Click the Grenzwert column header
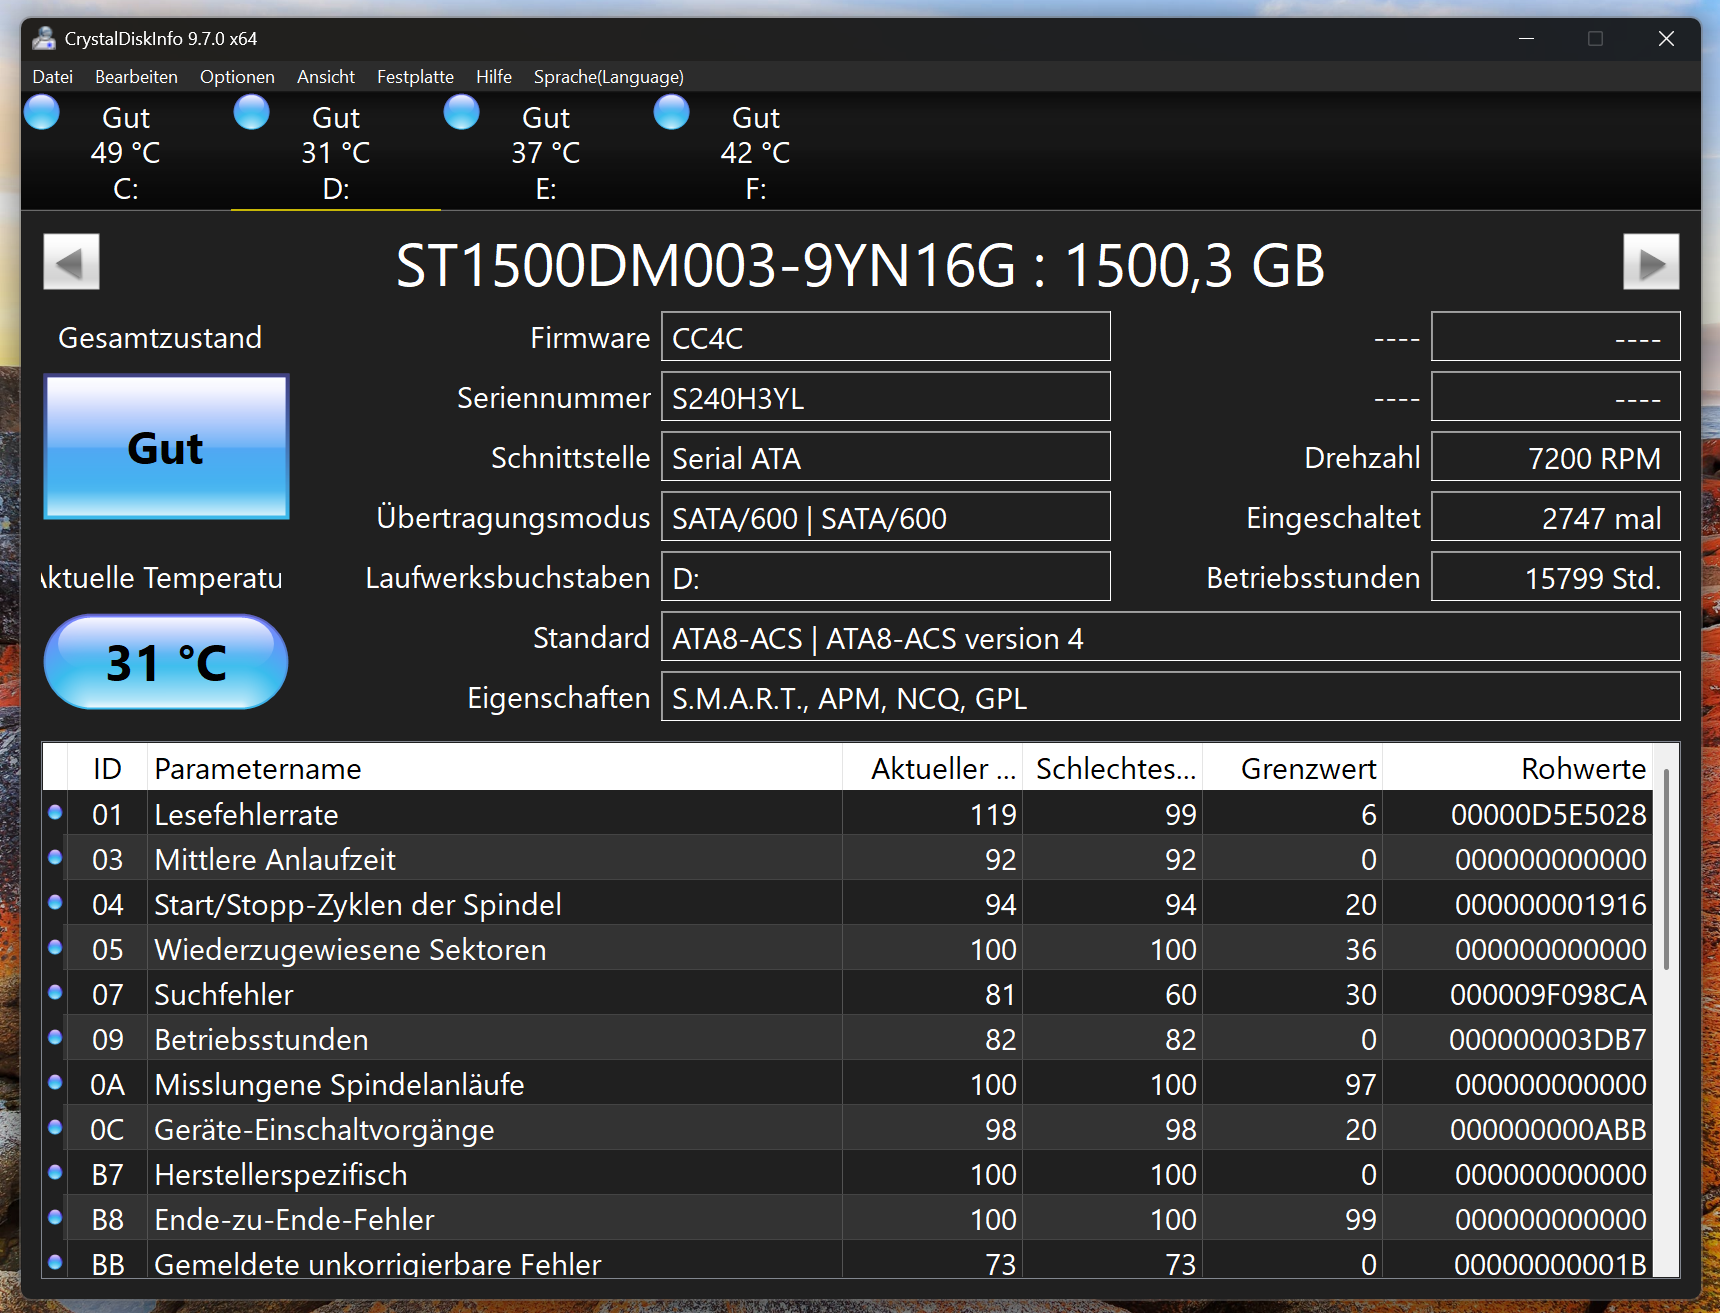The image size is (1720, 1313). [1293, 768]
